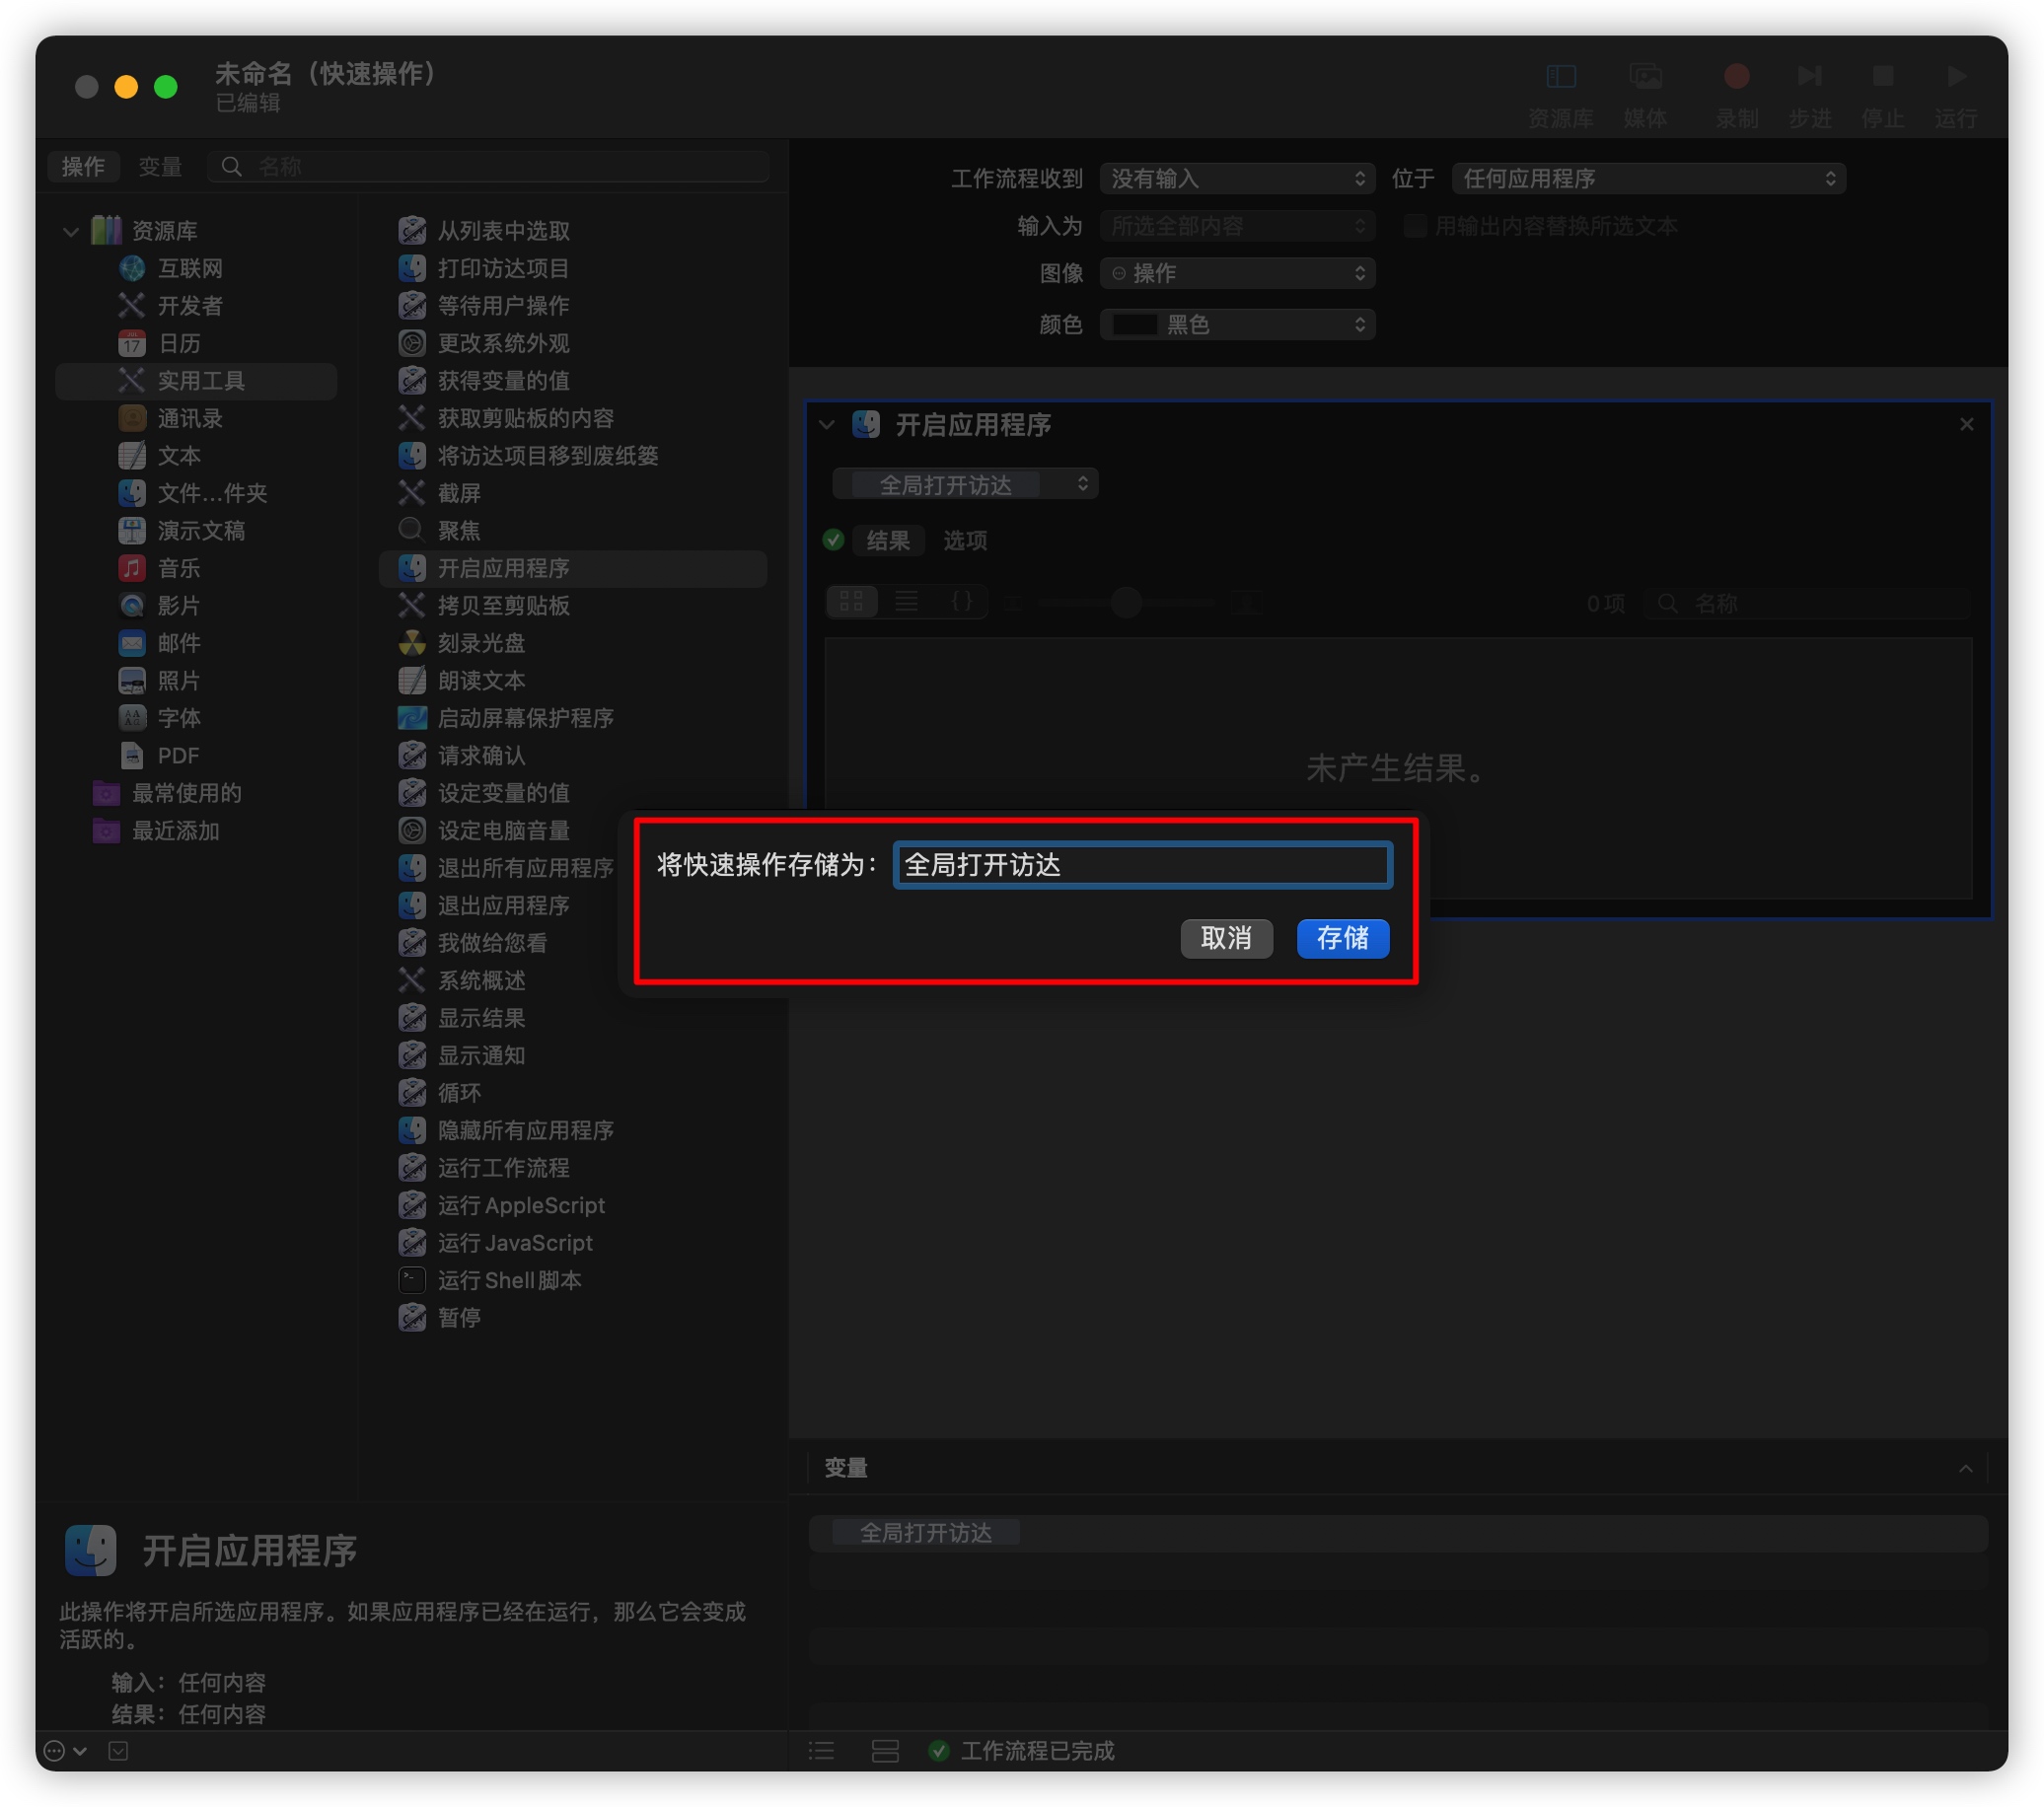Screen dimensions: 2044x1807
Task: Switch results to icon grid view
Action: 851,601
